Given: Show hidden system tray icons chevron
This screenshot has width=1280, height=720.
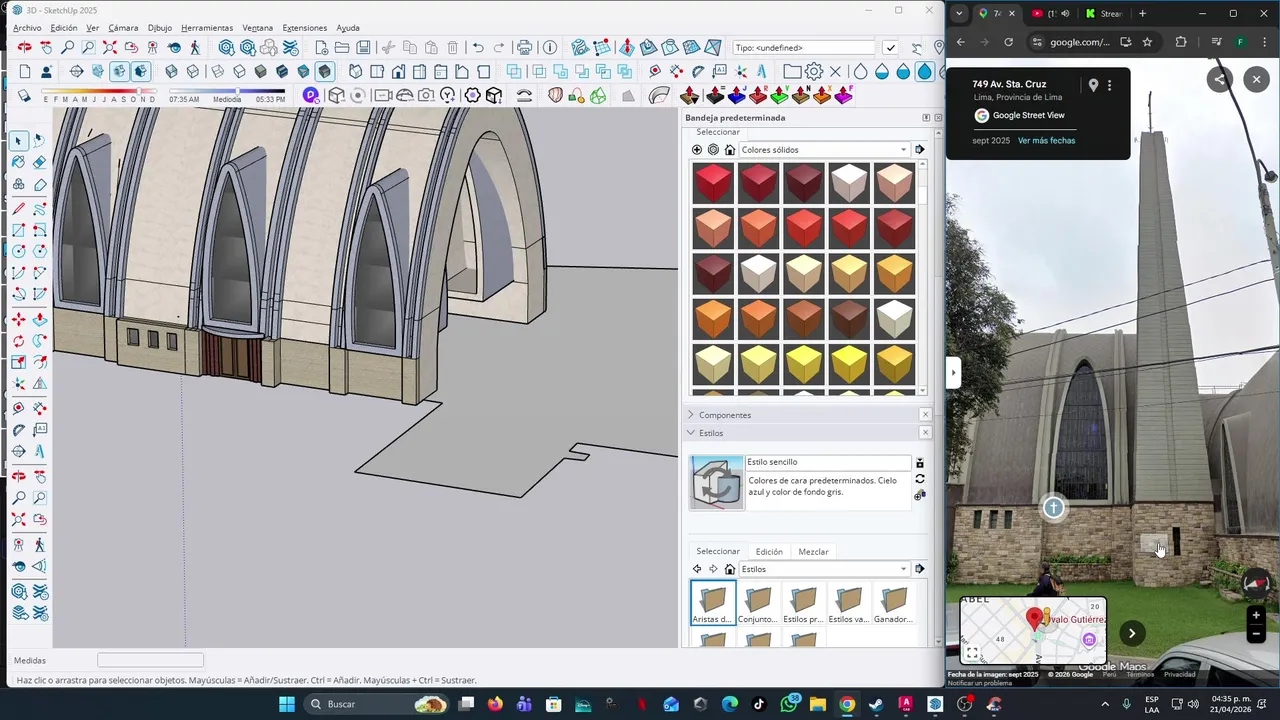Looking at the screenshot, I should pyautogui.click(x=1105, y=704).
